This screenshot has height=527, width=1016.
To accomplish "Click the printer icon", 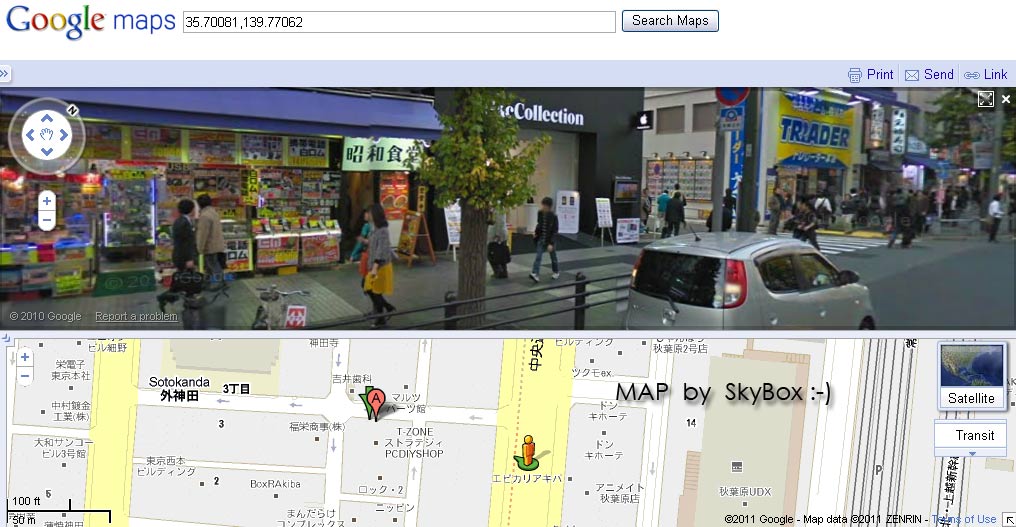I will [x=855, y=75].
